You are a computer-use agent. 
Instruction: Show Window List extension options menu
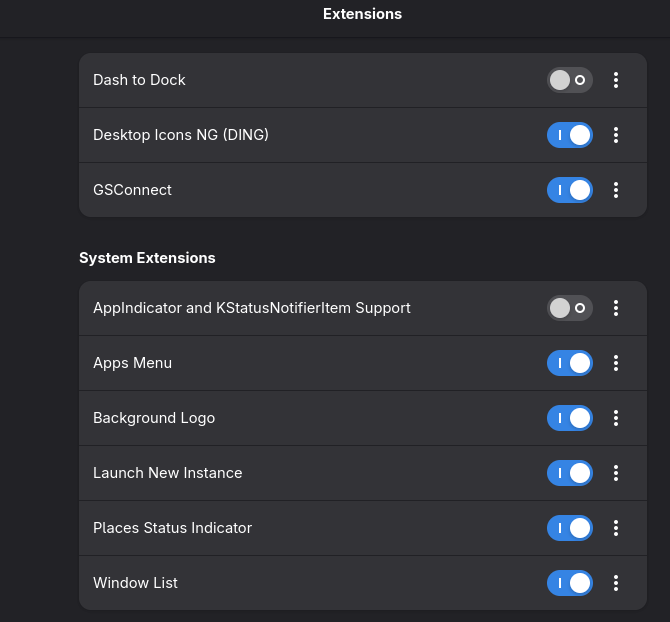(x=616, y=583)
